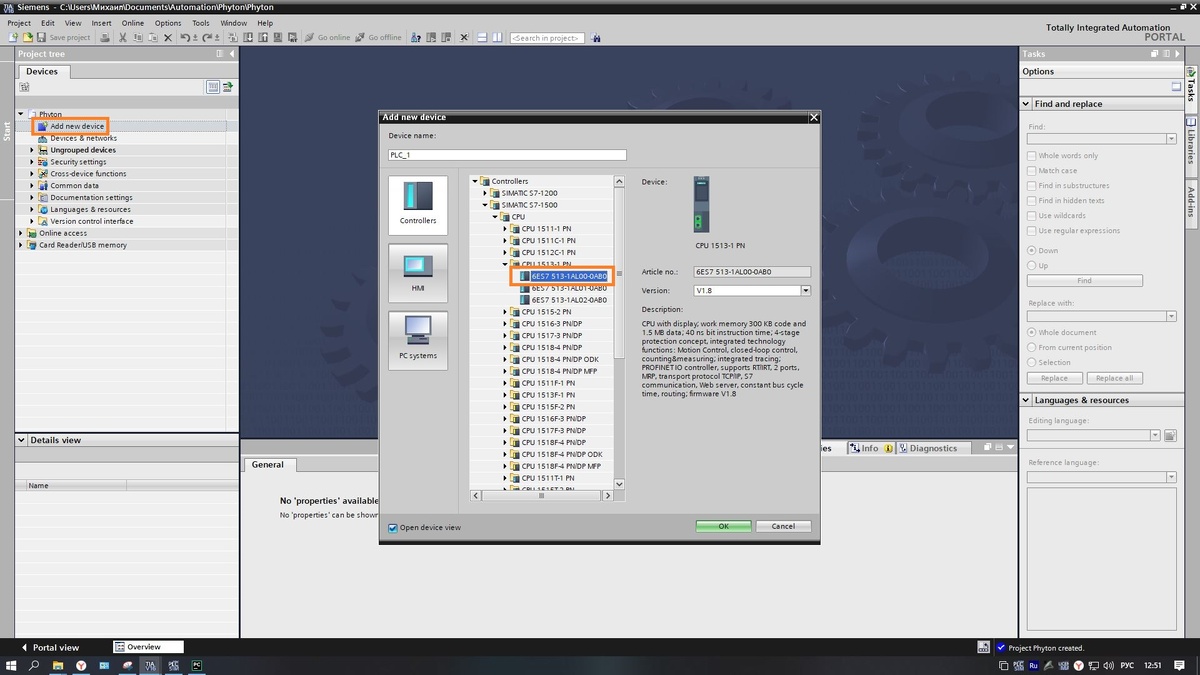Open the Version dropdown showing V1.8

point(806,290)
